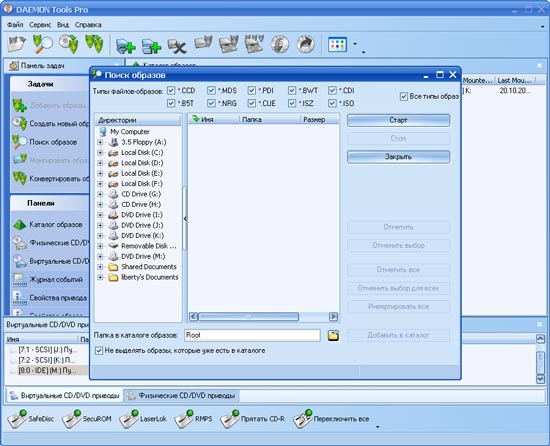Click the mount image toolbar icon
550x446 pixels.
coord(203,44)
